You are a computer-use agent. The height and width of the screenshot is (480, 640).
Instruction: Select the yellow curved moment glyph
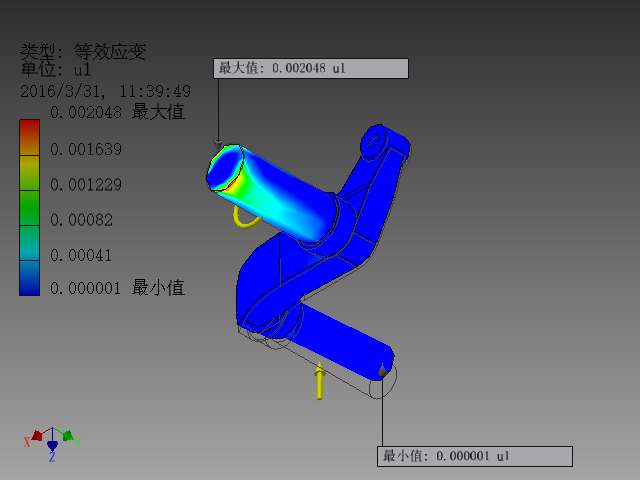[x=246, y=217]
